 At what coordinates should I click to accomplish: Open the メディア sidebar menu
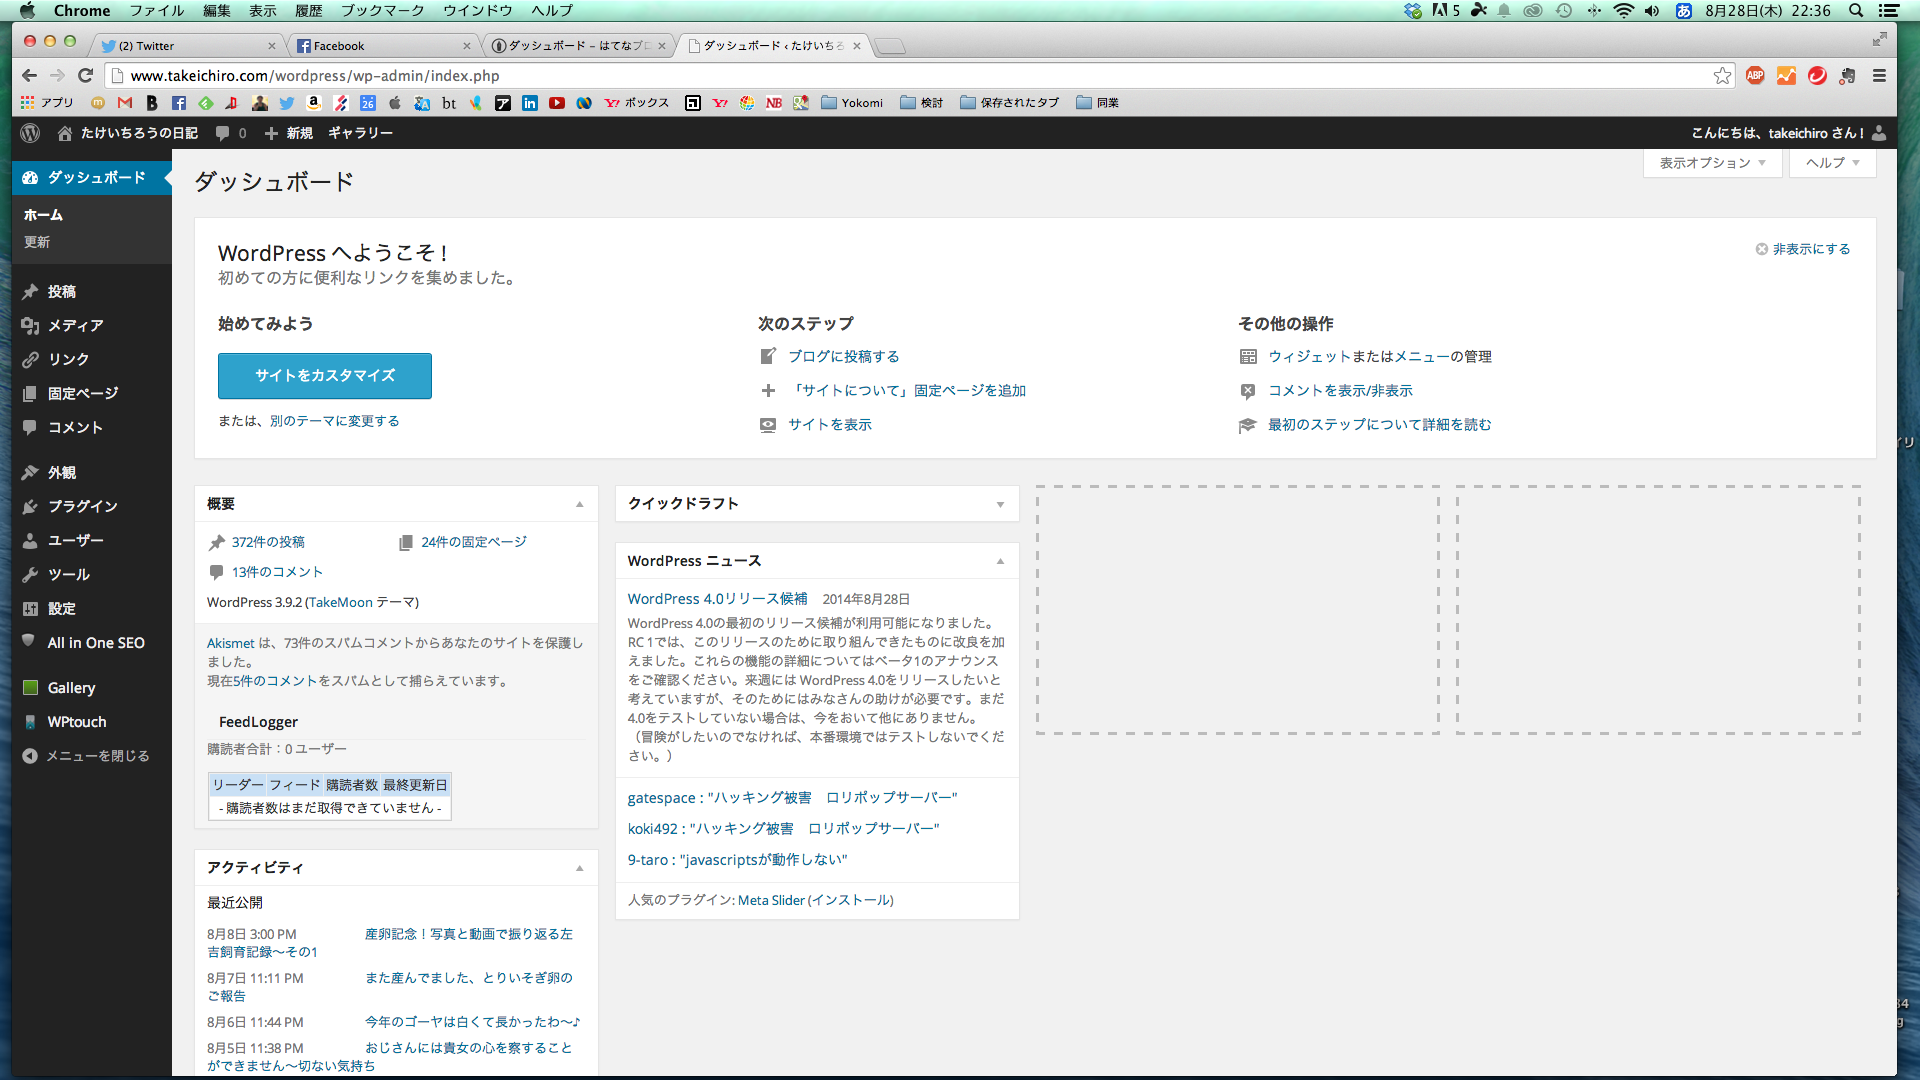(x=92, y=325)
